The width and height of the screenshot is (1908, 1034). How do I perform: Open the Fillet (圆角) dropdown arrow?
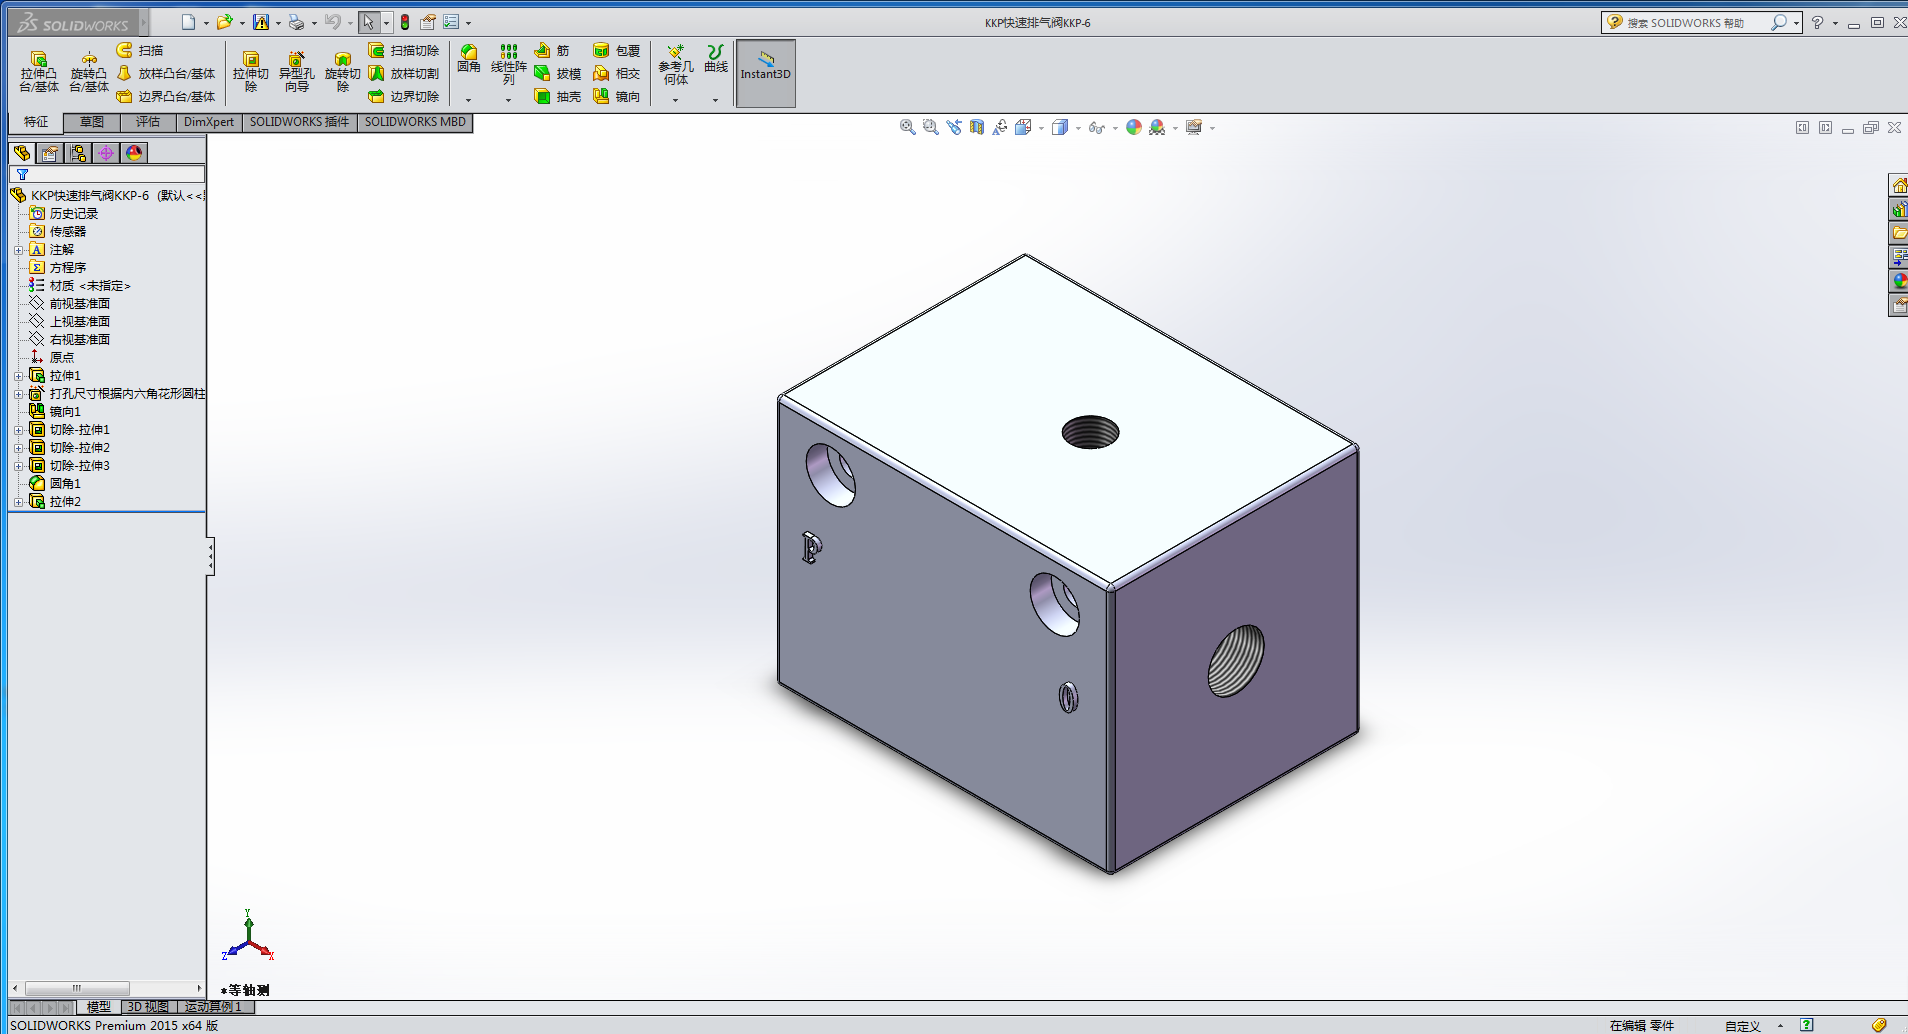pyautogui.click(x=468, y=100)
